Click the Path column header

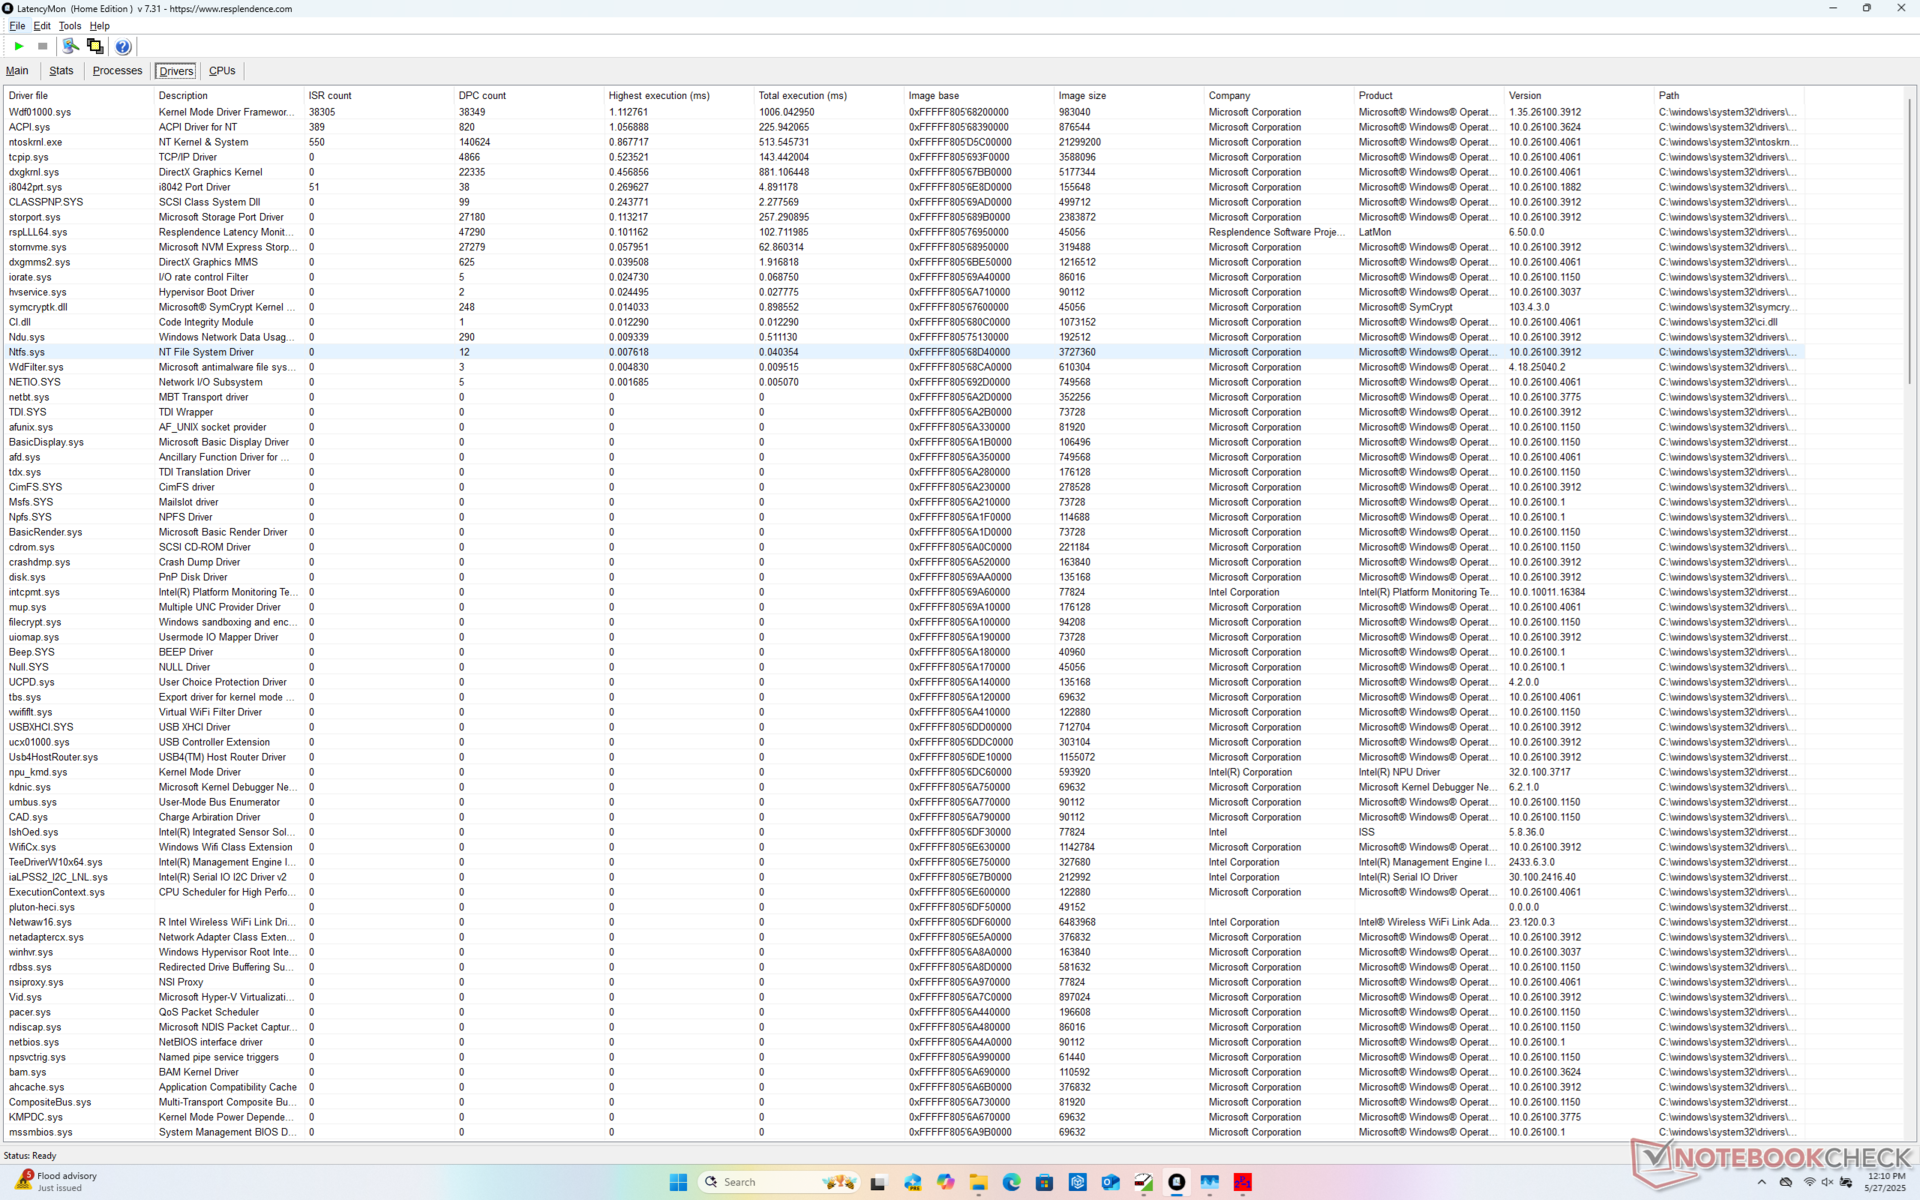click(1729, 96)
